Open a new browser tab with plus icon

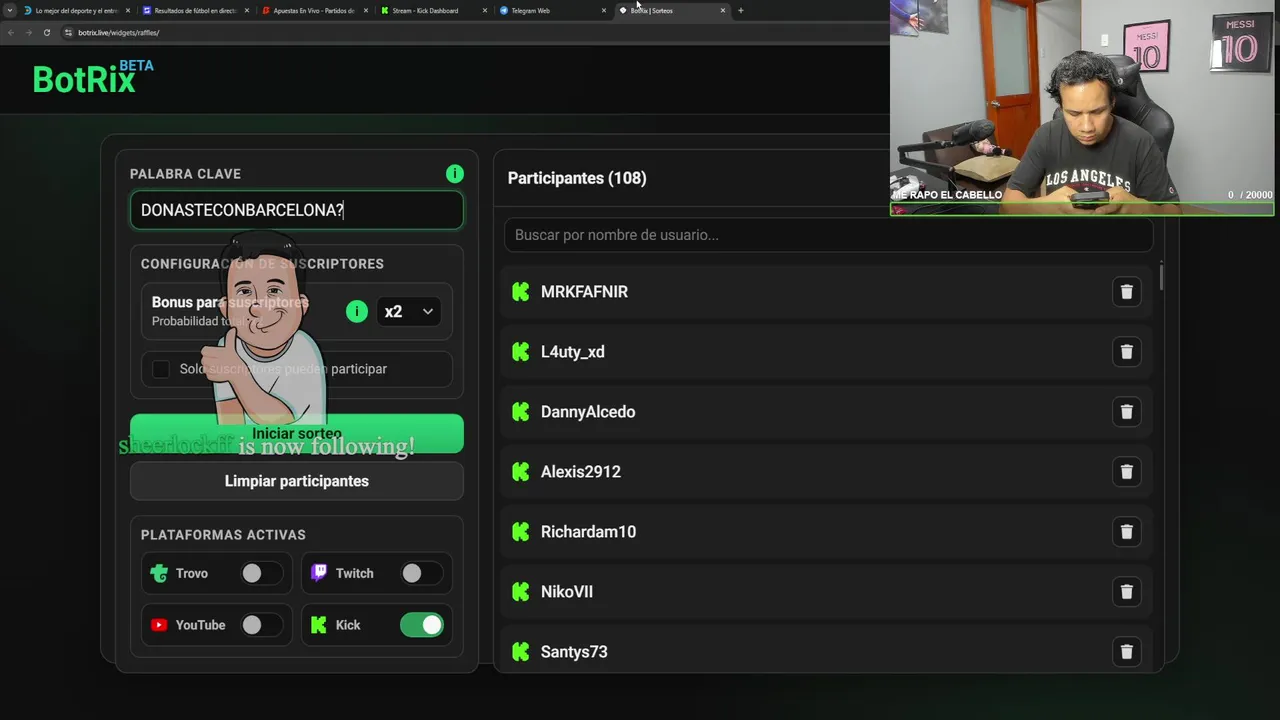point(741,10)
